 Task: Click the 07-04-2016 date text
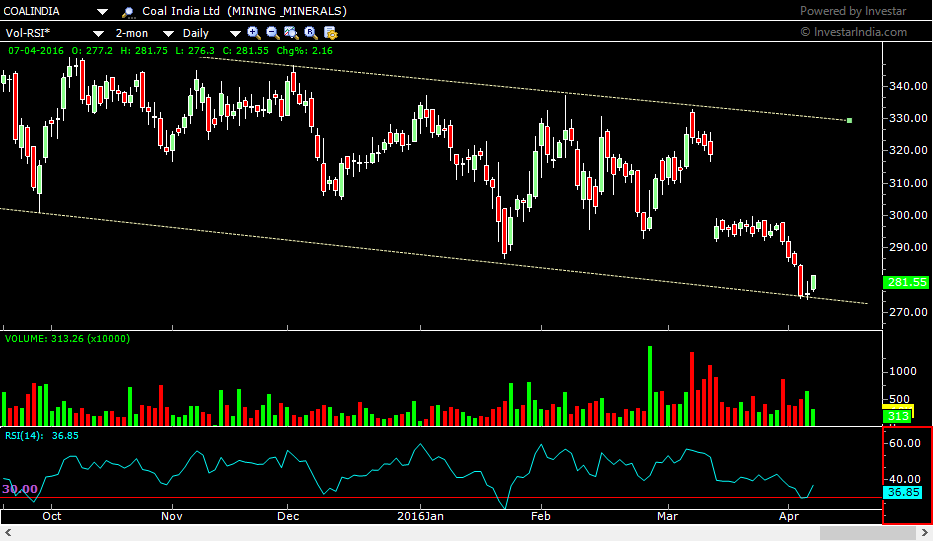tap(36, 51)
